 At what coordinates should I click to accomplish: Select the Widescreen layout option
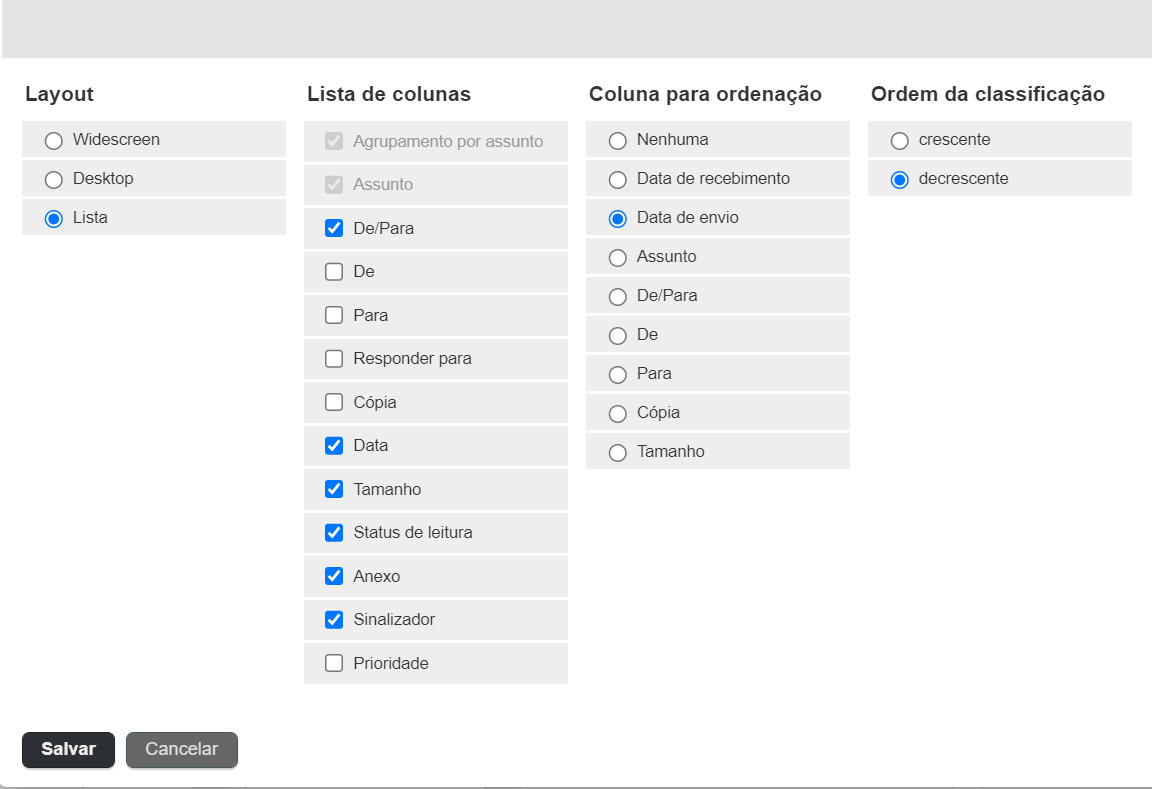[54, 141]
